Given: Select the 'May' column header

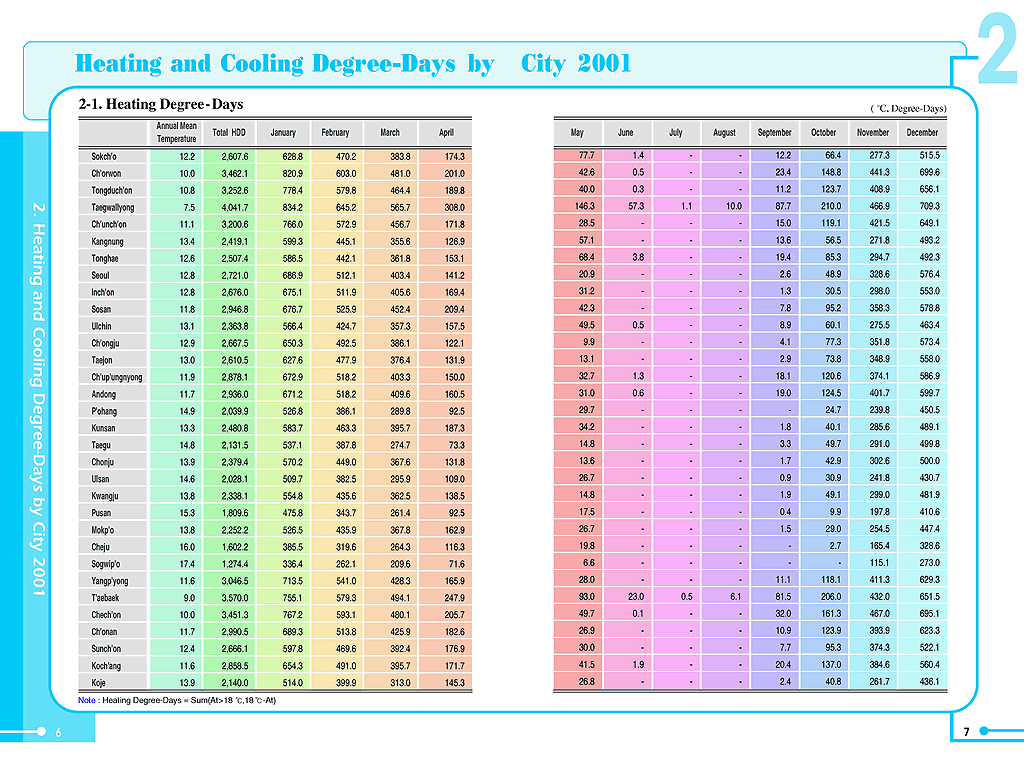Looking at the screenshot, I should 577,132.
